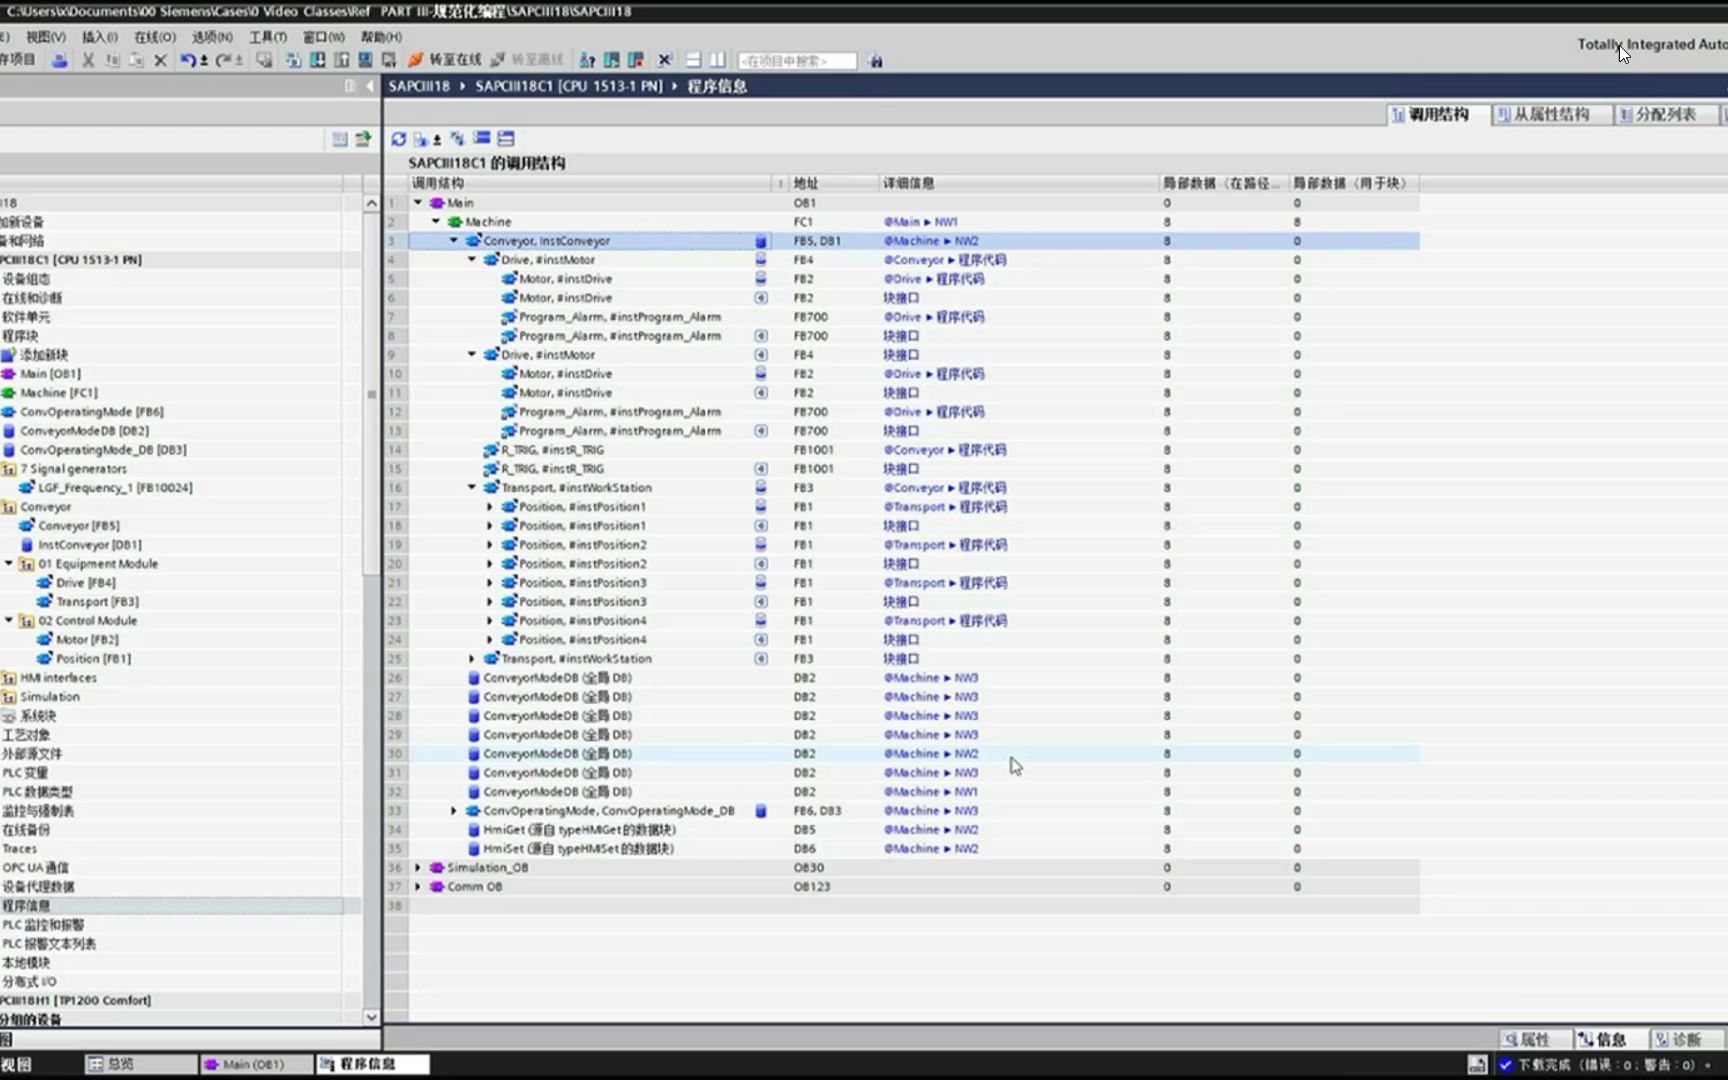Expand the Comm OB node
This screenshot has width=1728, height=1080.
pyautogui.click(x=418, y=886)
